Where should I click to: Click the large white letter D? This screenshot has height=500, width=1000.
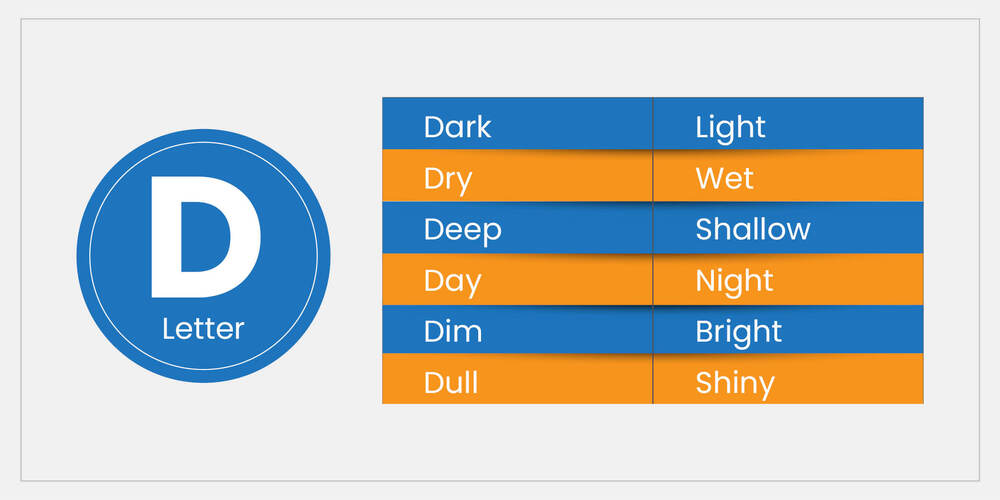tap(203, 237)
